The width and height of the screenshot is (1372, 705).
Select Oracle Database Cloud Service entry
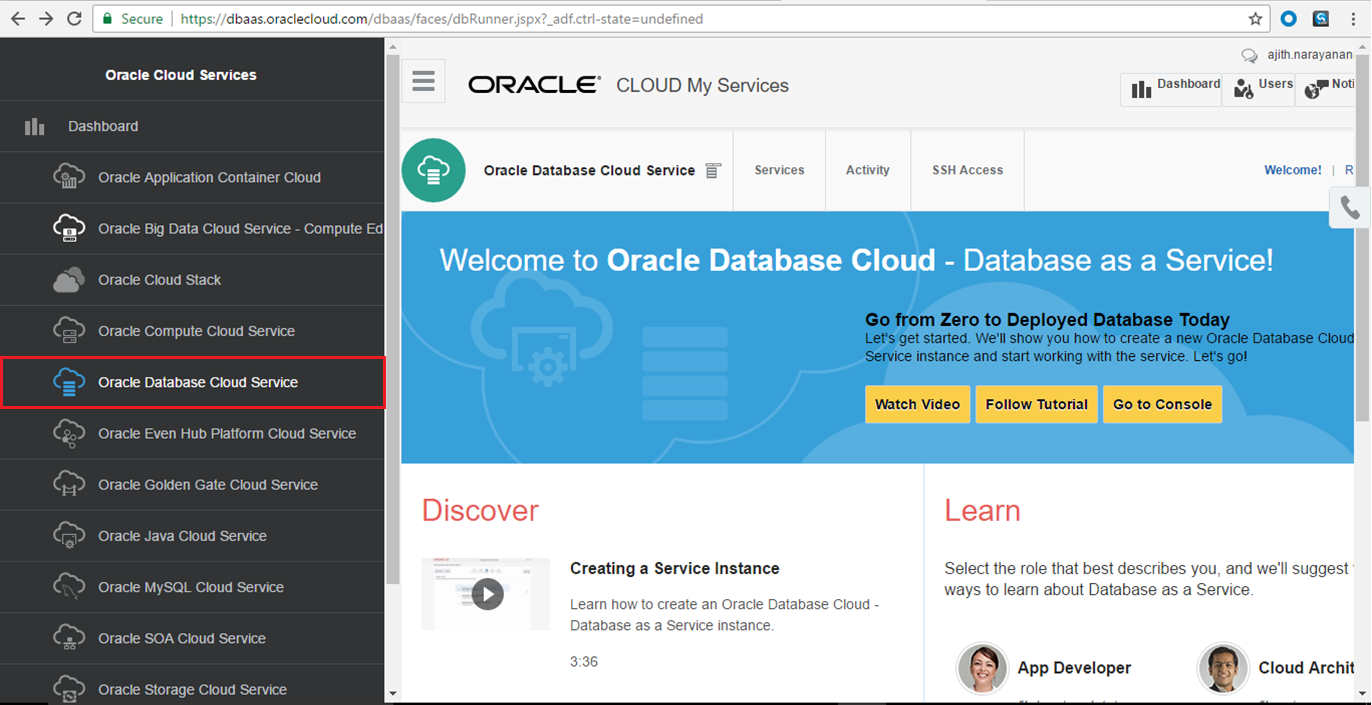(x=192, y=382)
